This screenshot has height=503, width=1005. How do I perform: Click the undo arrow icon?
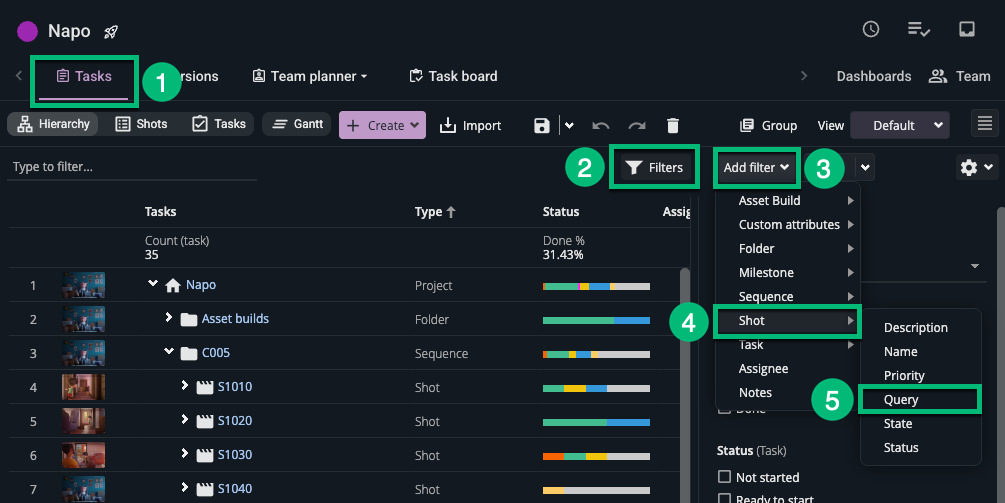point(601,126)
